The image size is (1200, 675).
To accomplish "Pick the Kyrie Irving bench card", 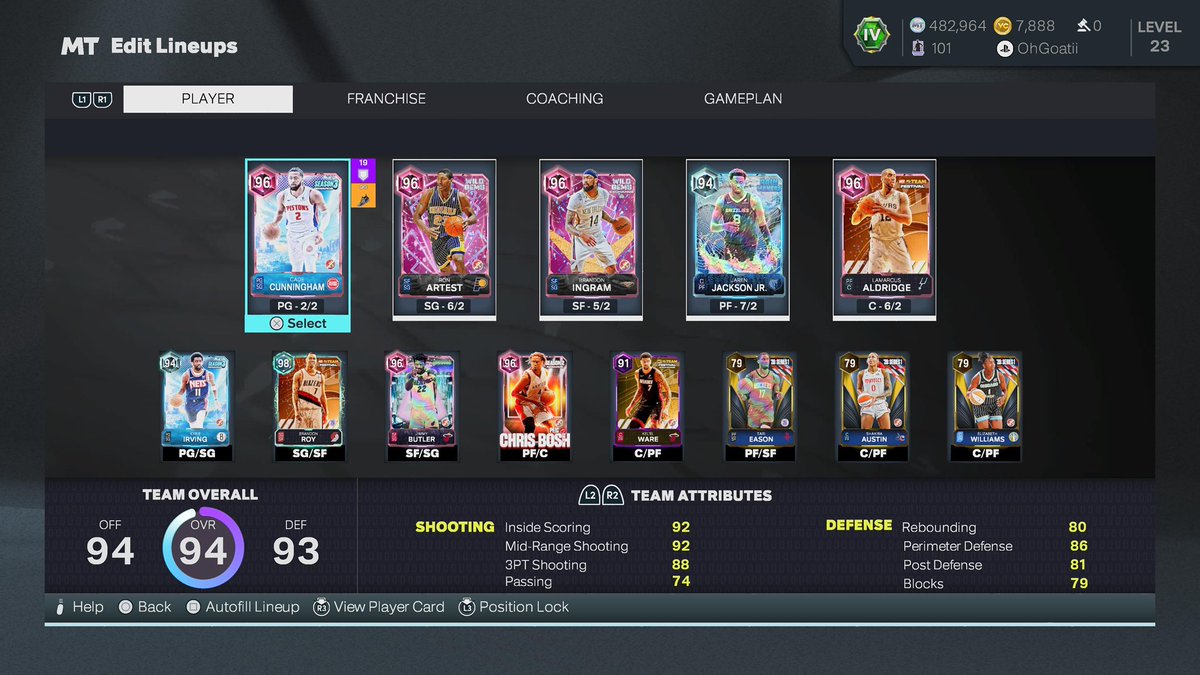I will pos(197,406).
